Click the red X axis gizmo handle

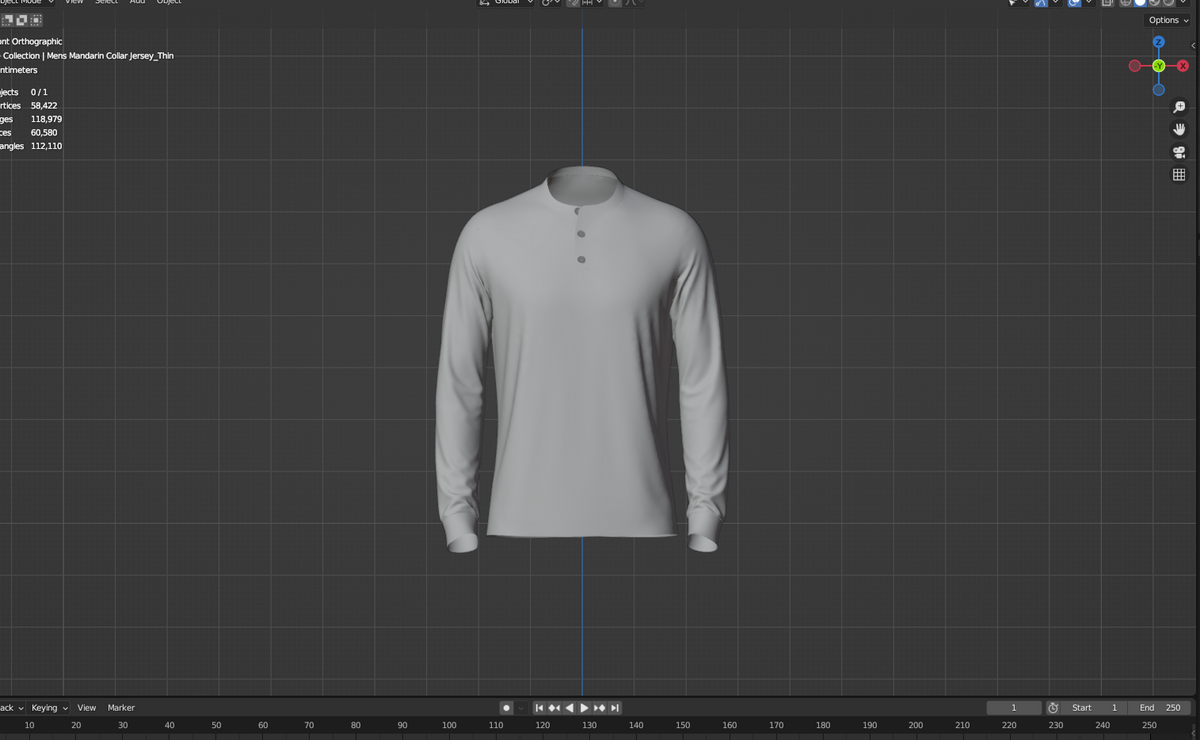[x=1182, y=65]
